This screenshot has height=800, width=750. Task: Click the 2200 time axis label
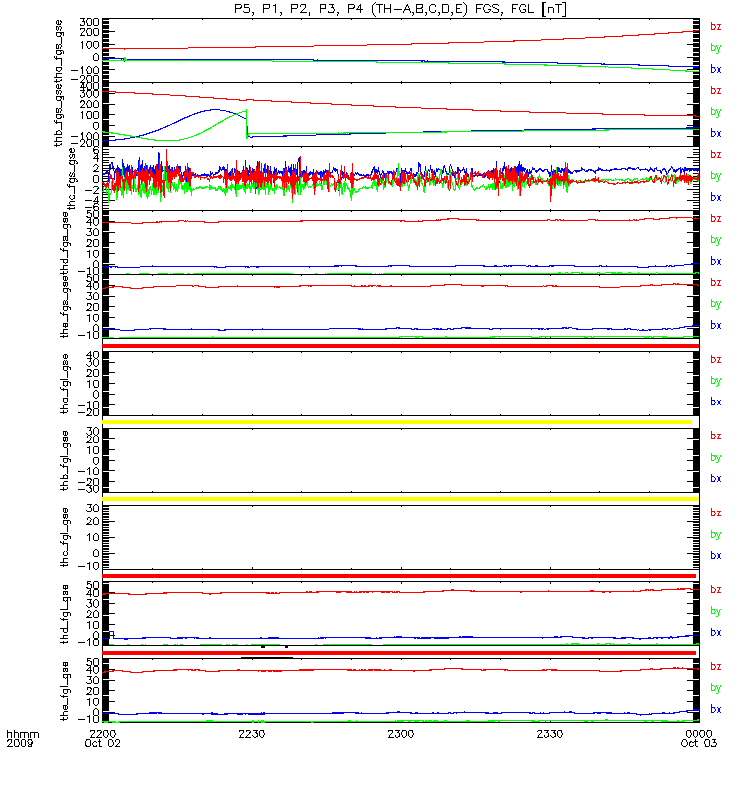point(103,734)
